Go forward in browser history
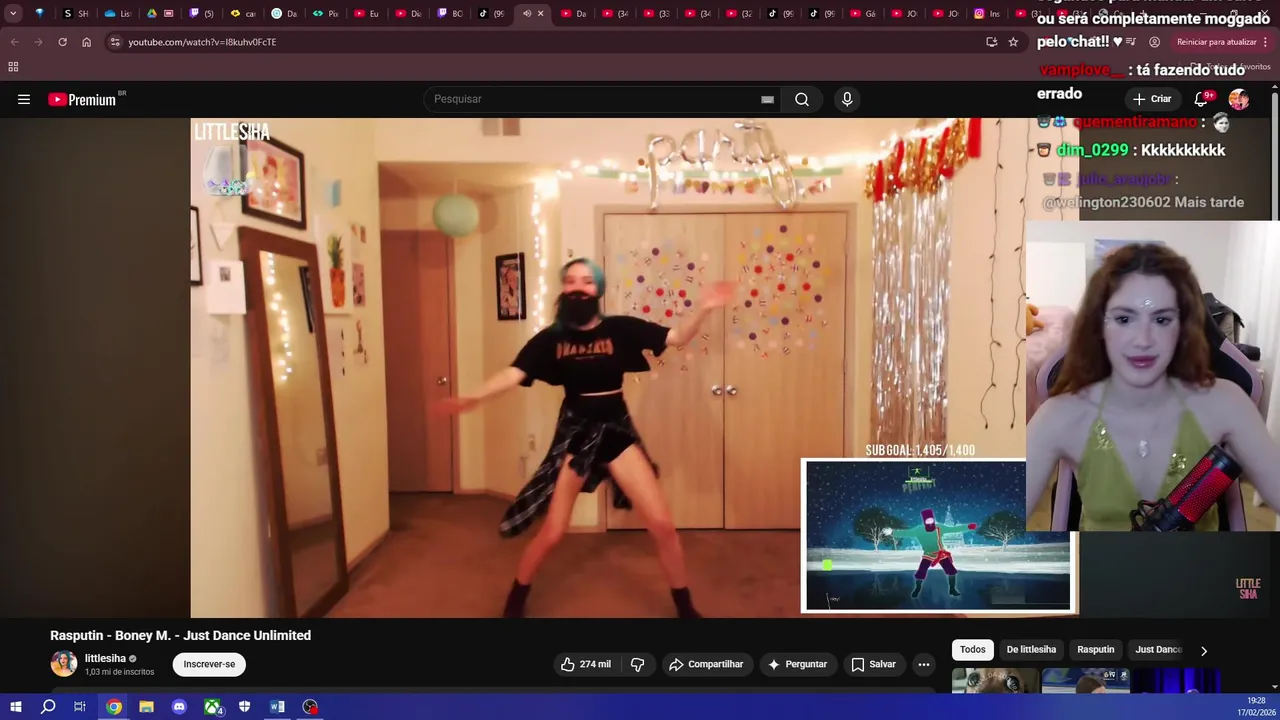 pos(38,42)
